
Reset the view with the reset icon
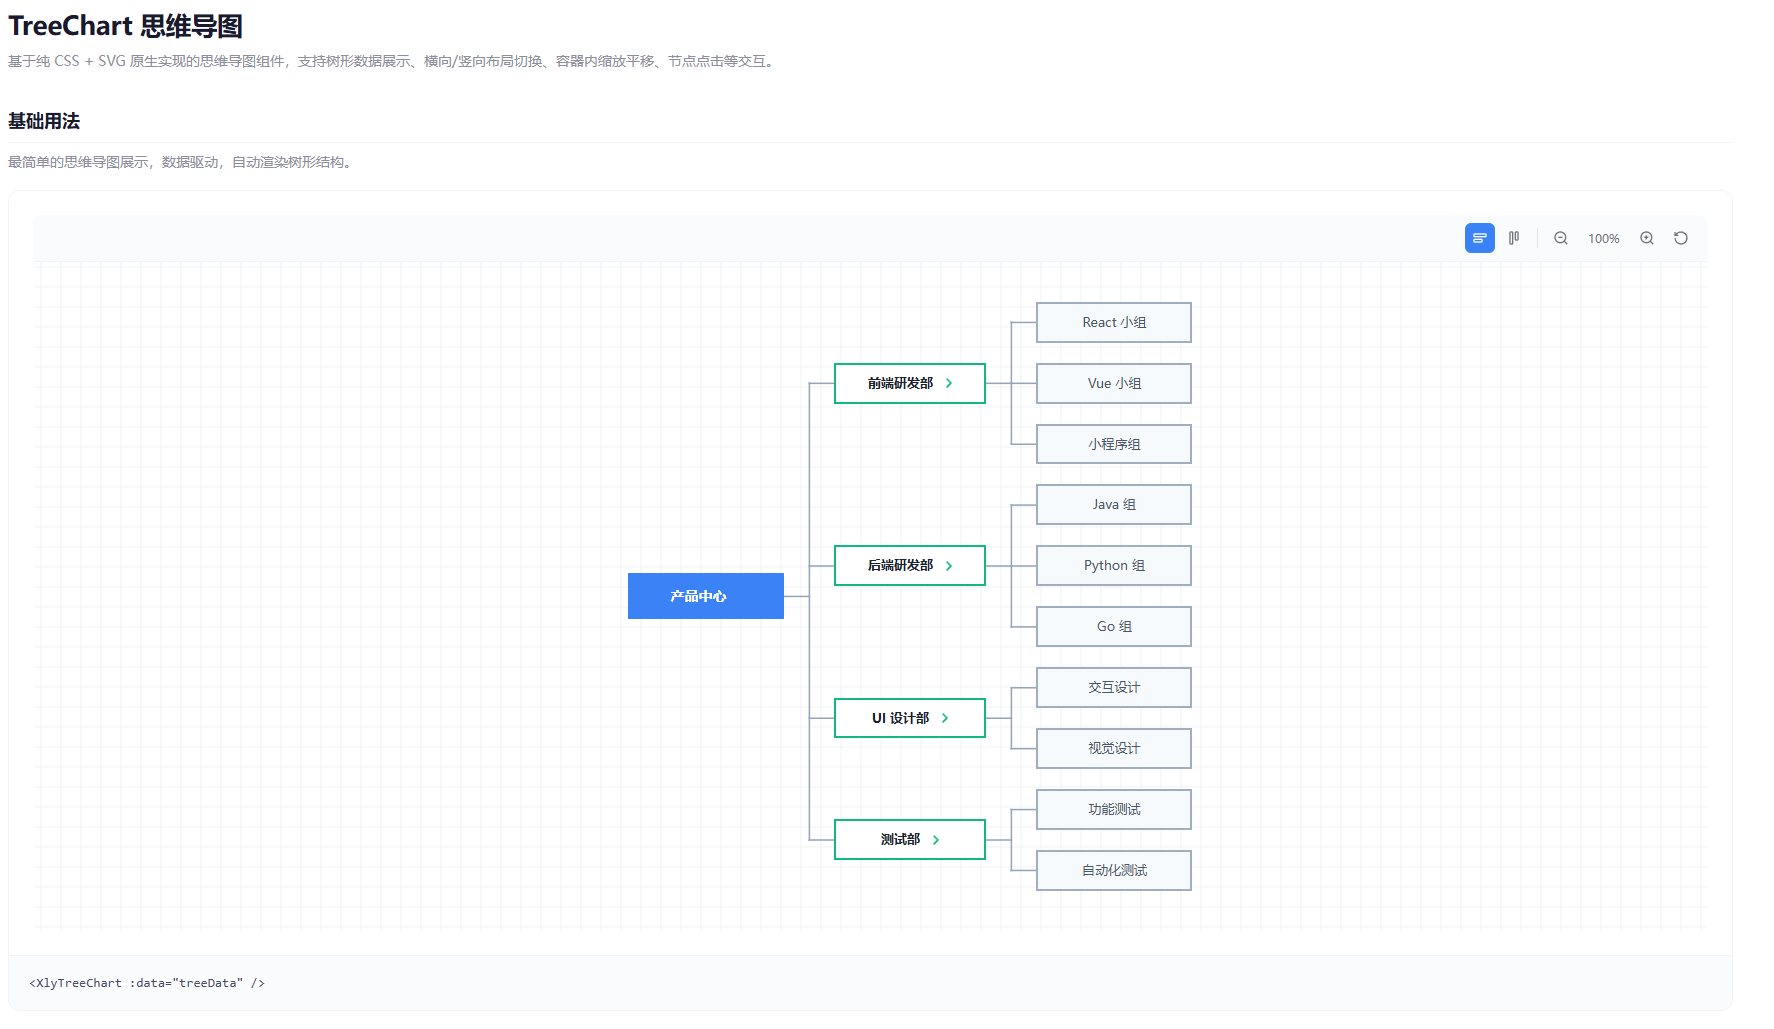click(1680, 238)
